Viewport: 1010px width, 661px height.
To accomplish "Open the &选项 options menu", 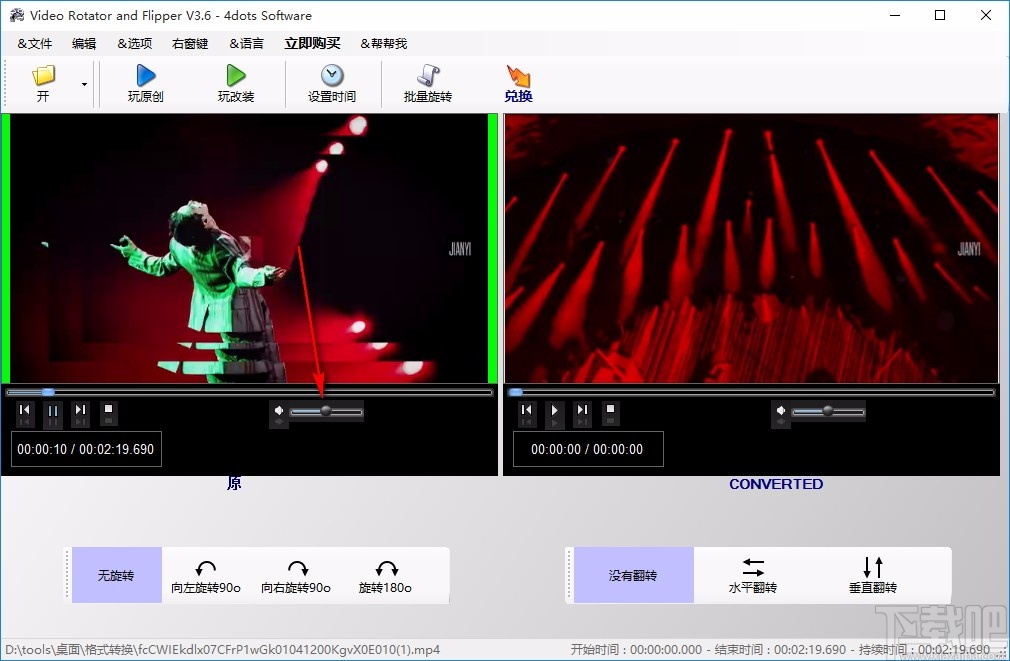I will point(135,43).
